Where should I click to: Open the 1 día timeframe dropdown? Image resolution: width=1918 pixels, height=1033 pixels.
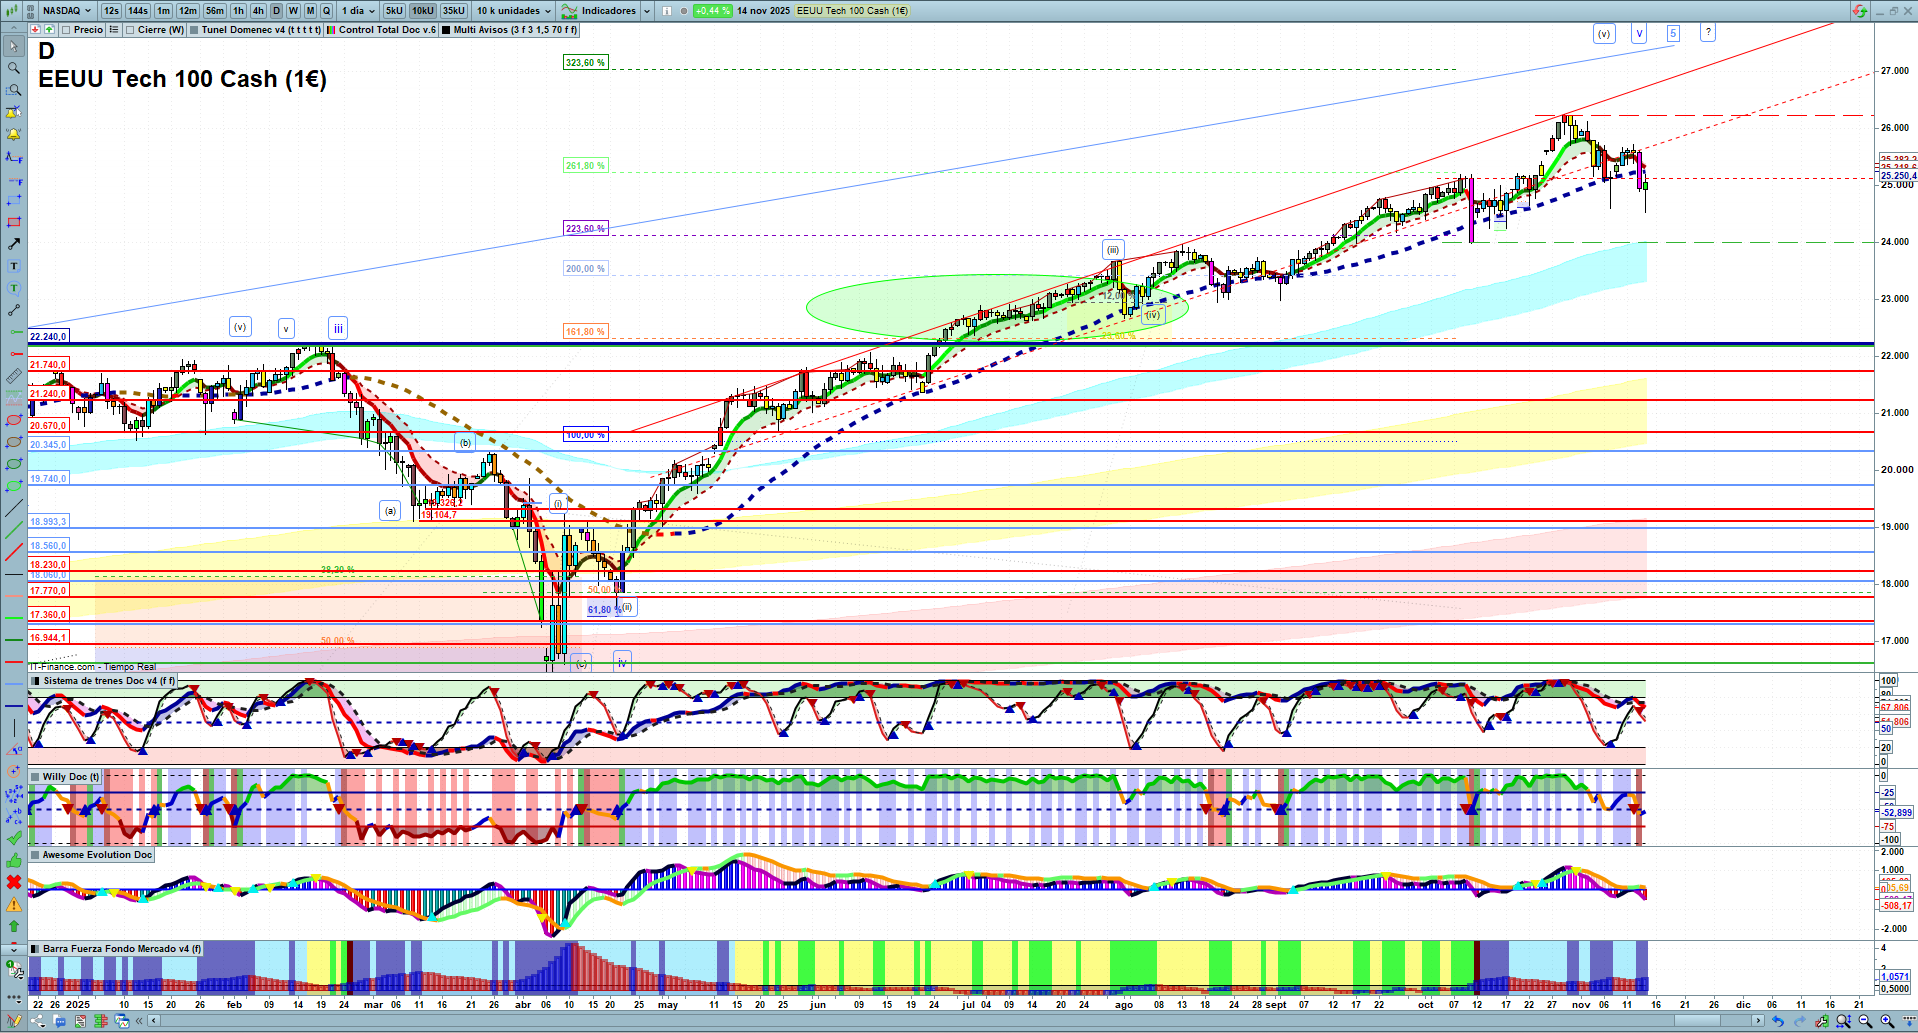click(358, 11)
